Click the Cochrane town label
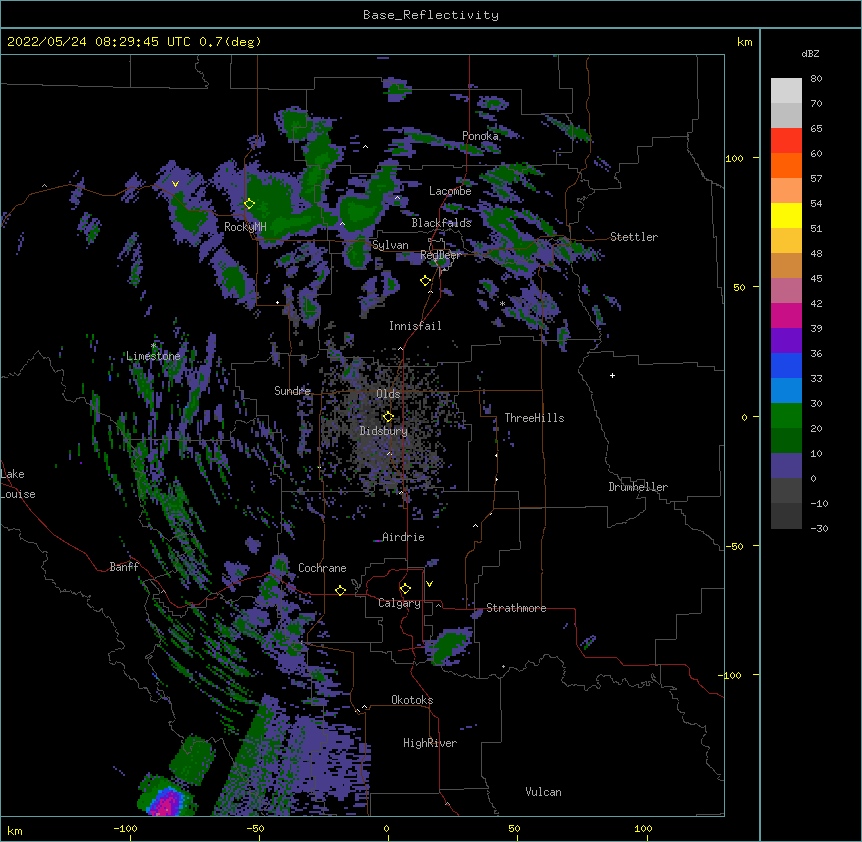Screen dimensions: 862x842 point(322,568)
